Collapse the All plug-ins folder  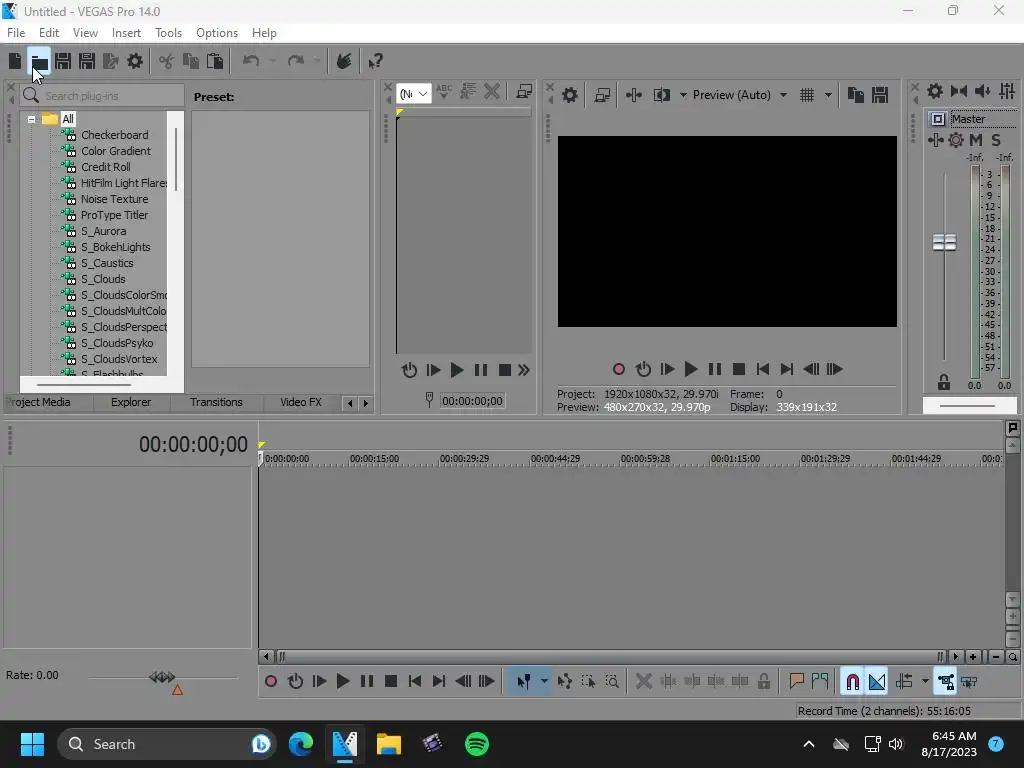[x=31, y=120]
